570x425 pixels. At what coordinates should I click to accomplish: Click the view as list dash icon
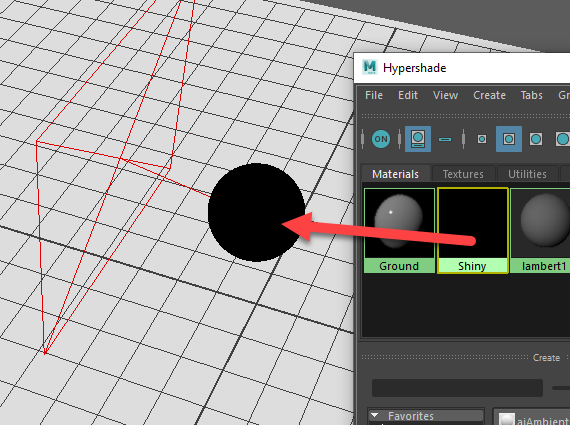(x=445, y=139)
